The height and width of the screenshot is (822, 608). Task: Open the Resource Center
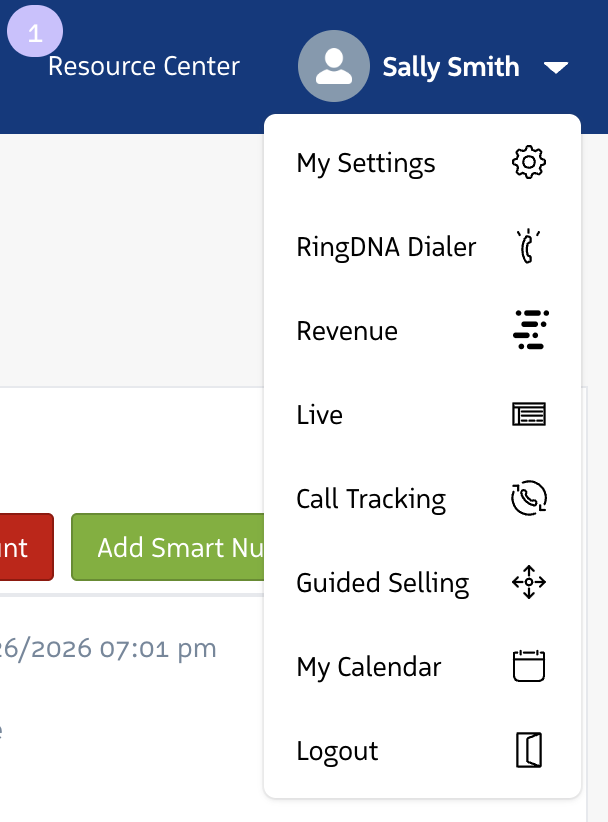(144, 66)
